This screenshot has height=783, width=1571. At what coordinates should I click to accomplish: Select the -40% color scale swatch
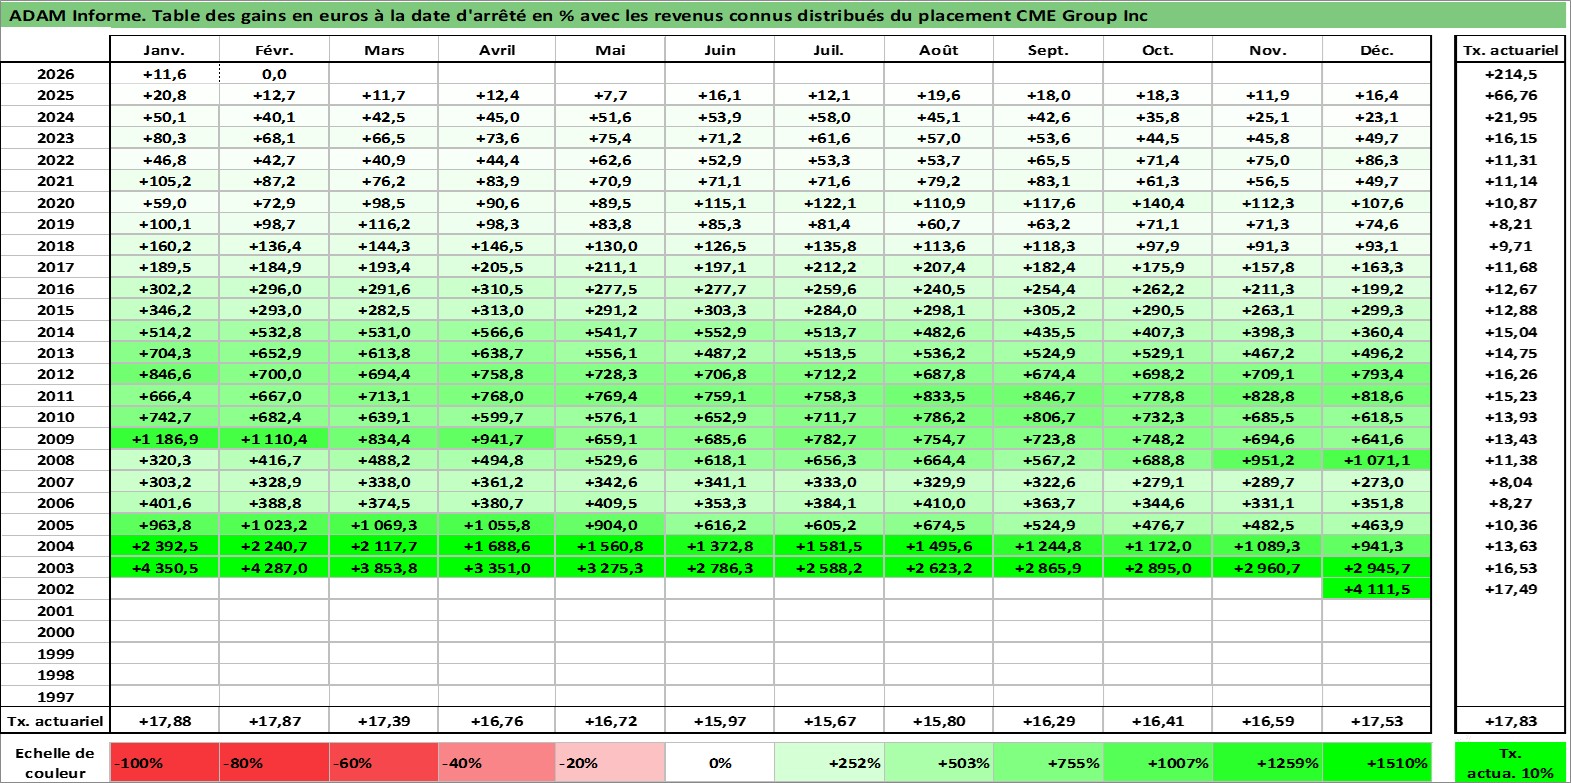(496, 762)
